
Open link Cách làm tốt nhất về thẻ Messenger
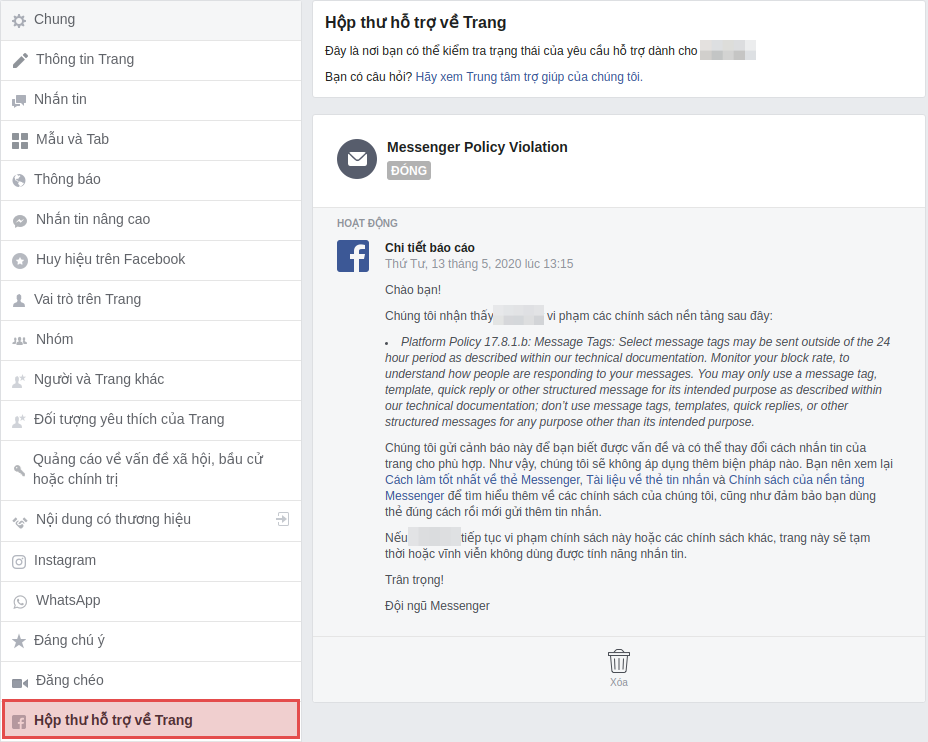click(x=482, y=480)
